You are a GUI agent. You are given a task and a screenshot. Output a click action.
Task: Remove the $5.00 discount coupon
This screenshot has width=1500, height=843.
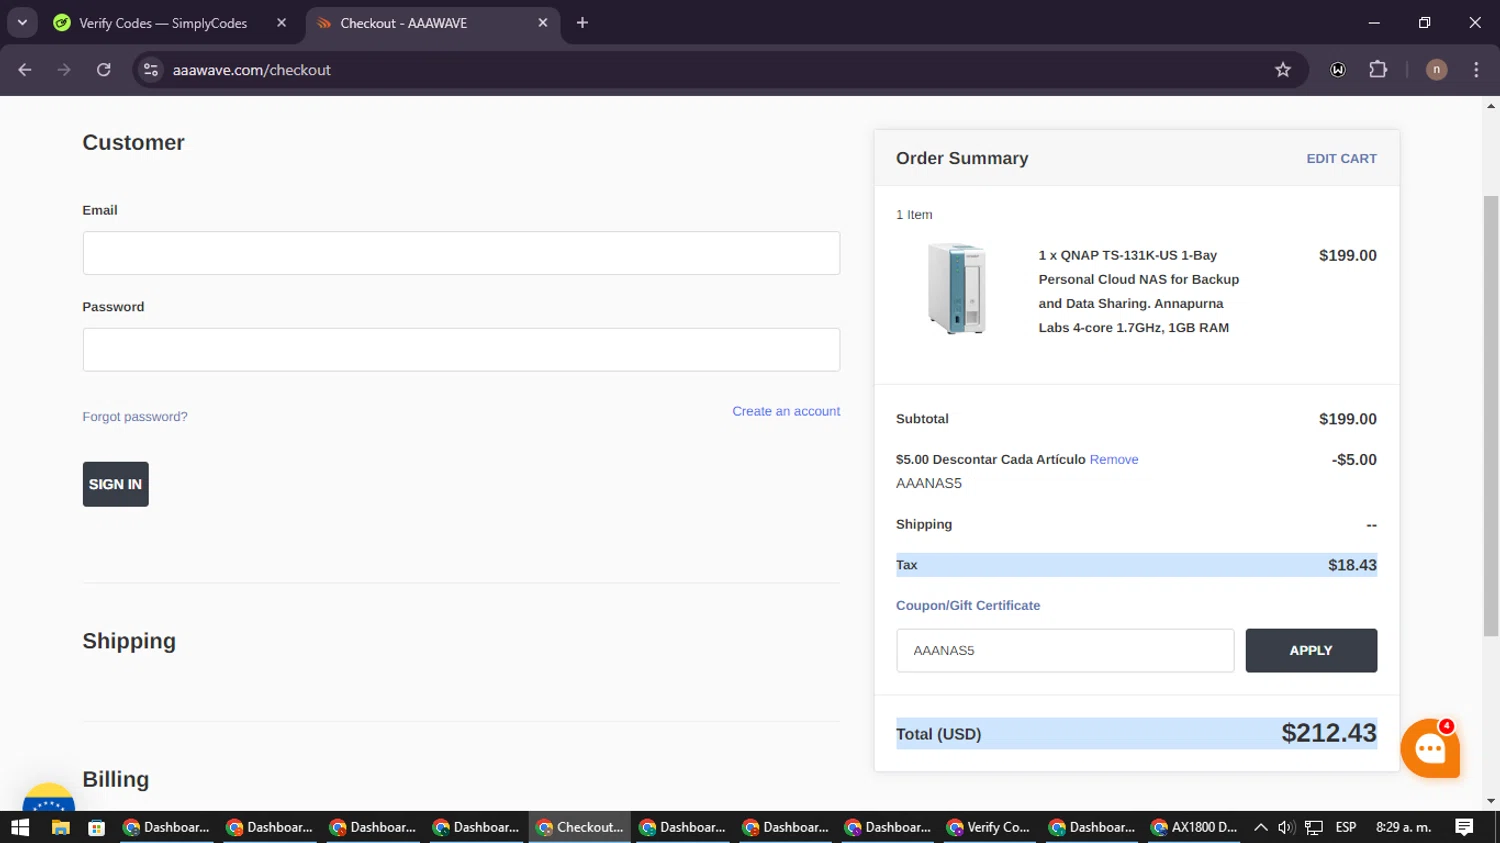1114,460
